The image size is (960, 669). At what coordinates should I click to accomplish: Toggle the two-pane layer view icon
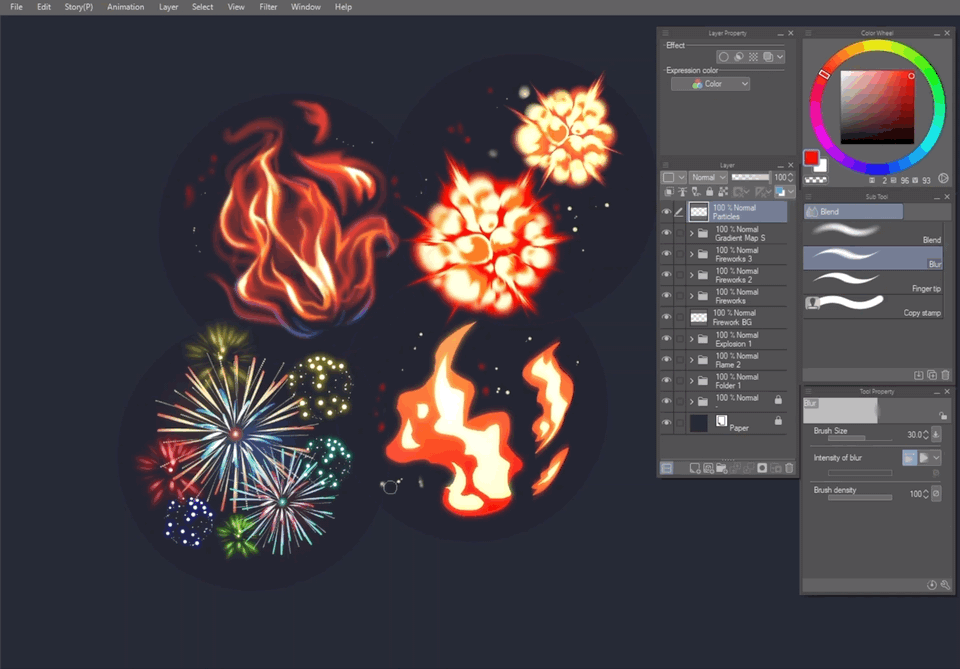click(x=667, y=468)
